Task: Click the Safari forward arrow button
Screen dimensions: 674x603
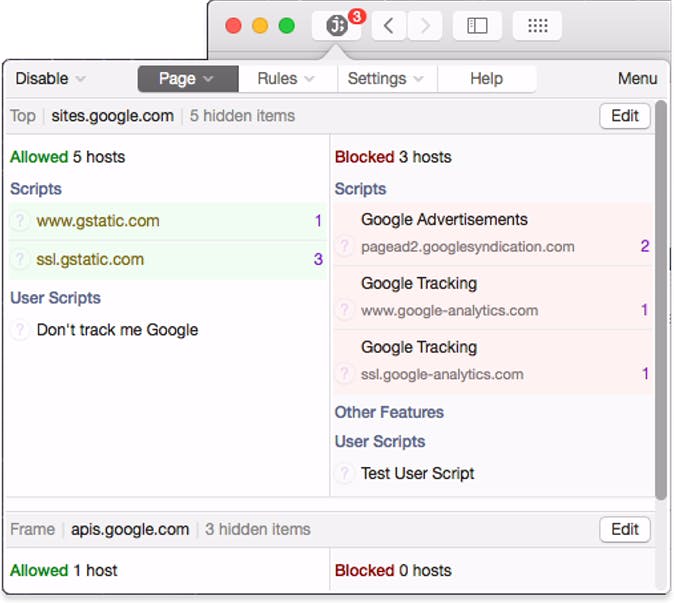Action: [425, 26]
